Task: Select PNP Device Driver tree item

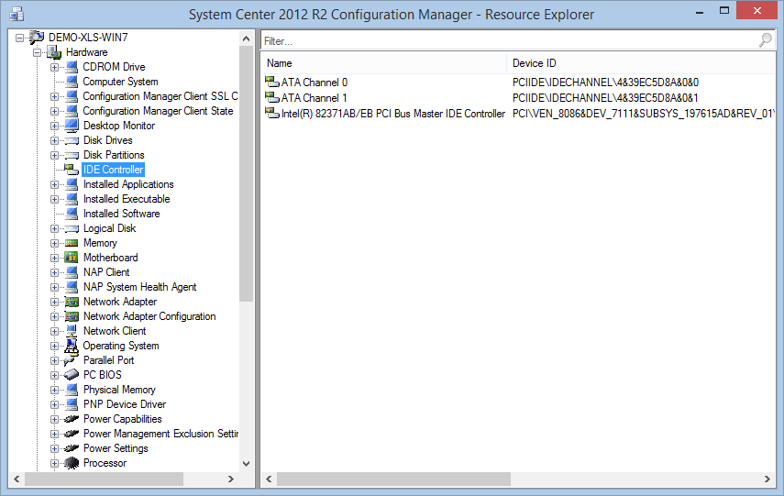Action: click(124, 404)
